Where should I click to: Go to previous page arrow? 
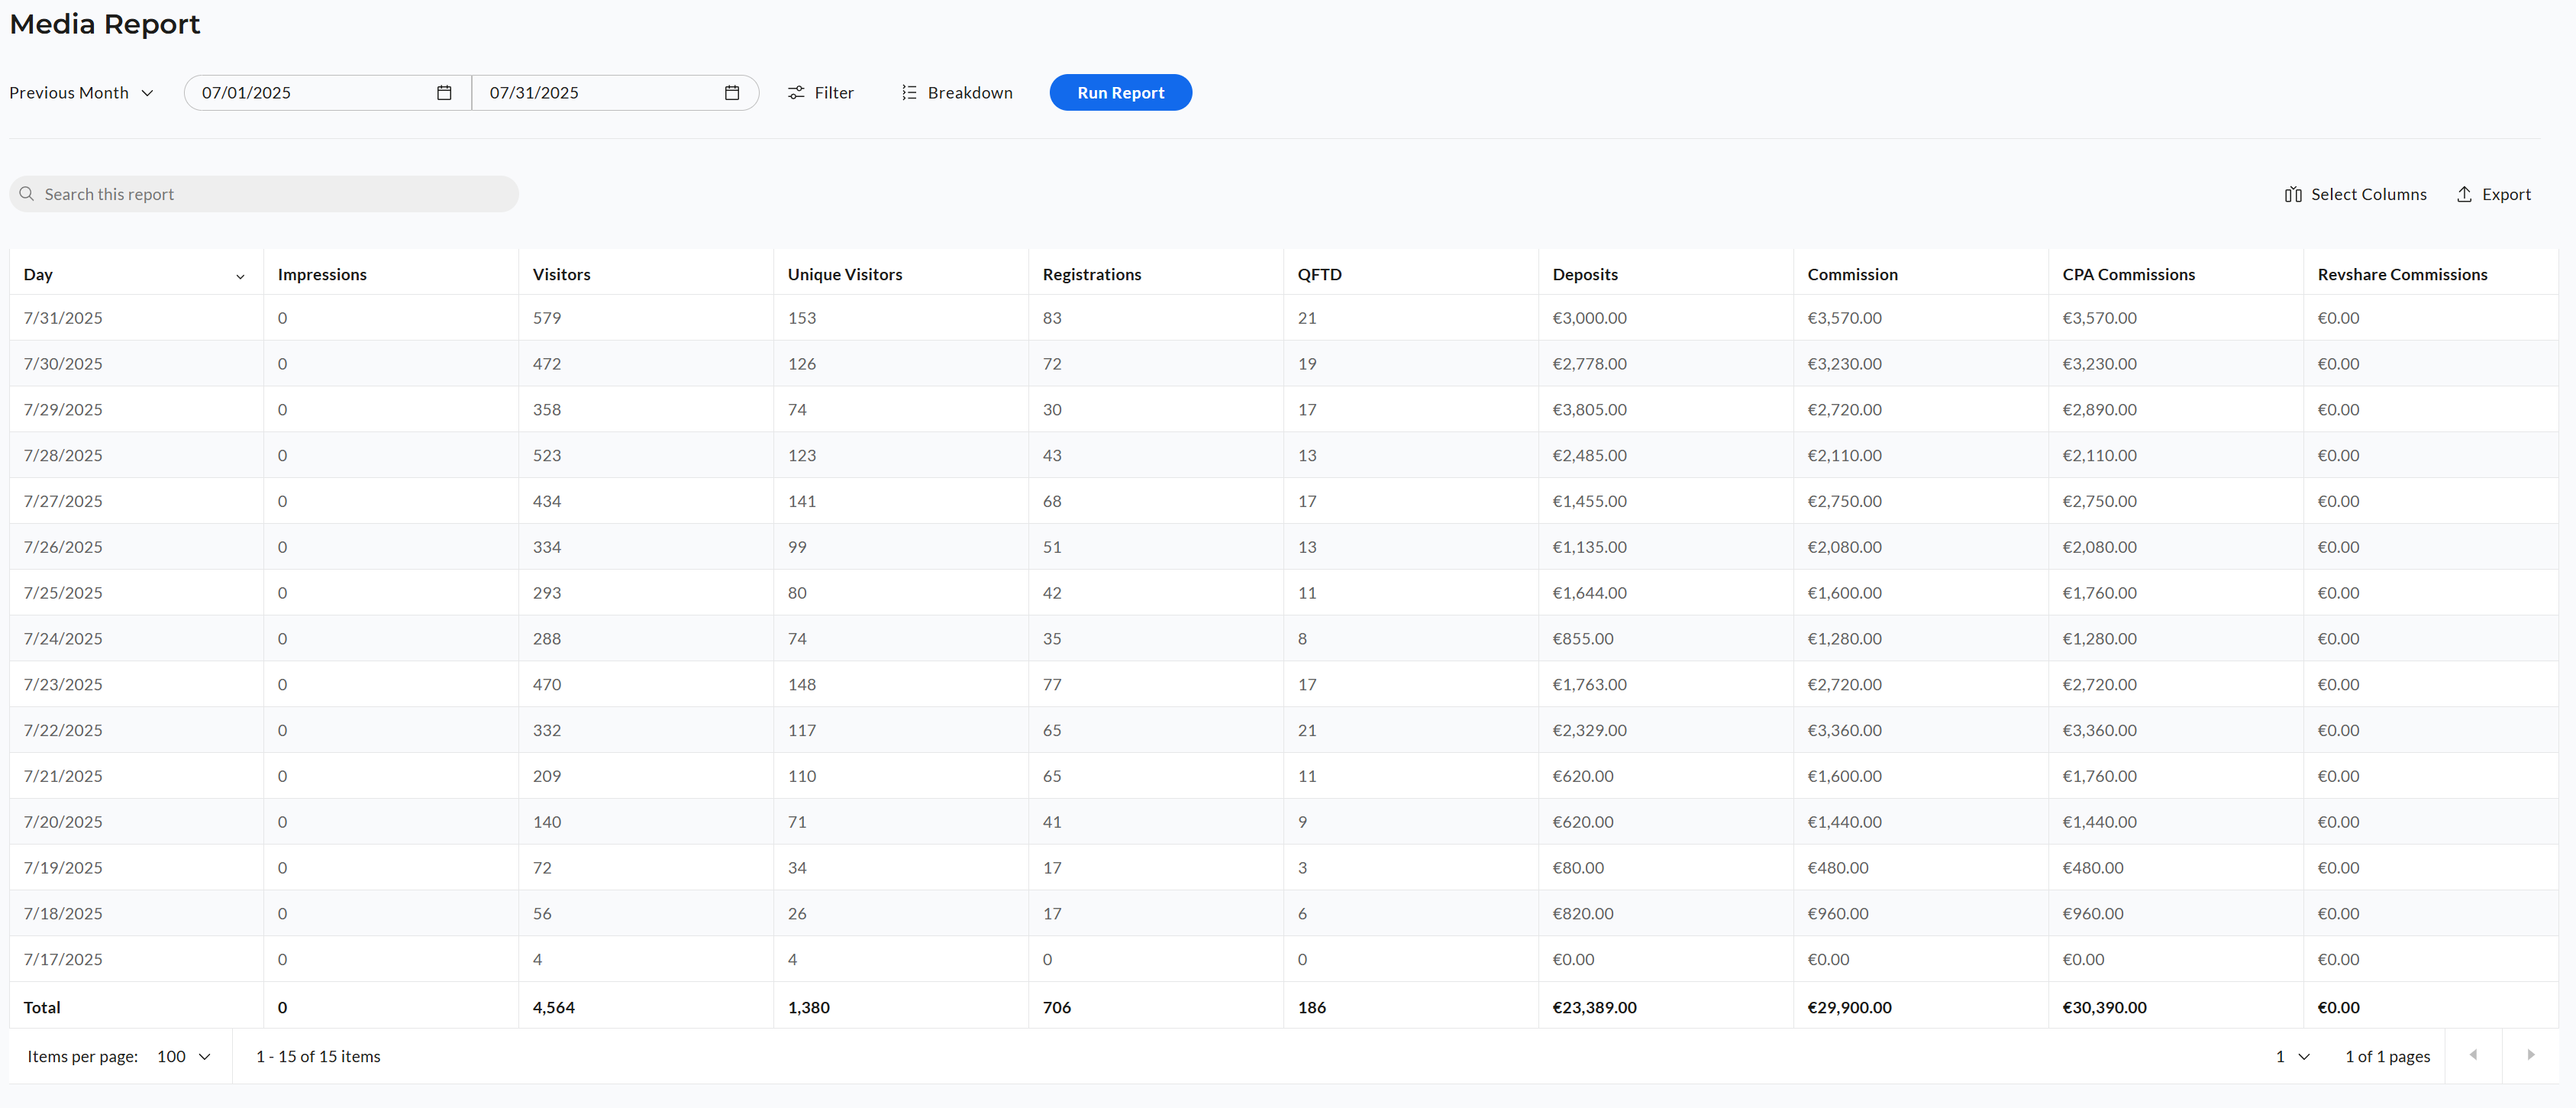coord(2473,1055)
